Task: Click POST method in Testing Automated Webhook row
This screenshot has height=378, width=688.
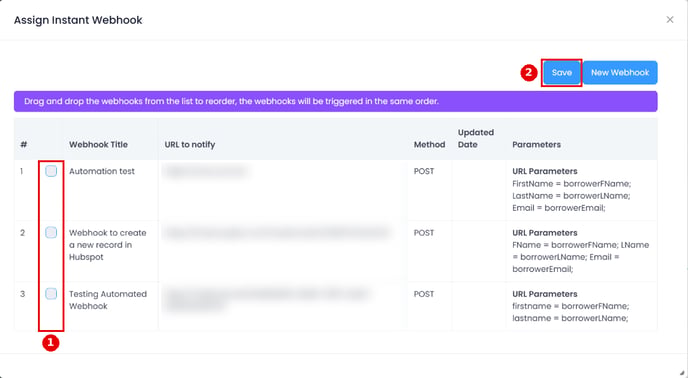Action: tap(424, 294)
